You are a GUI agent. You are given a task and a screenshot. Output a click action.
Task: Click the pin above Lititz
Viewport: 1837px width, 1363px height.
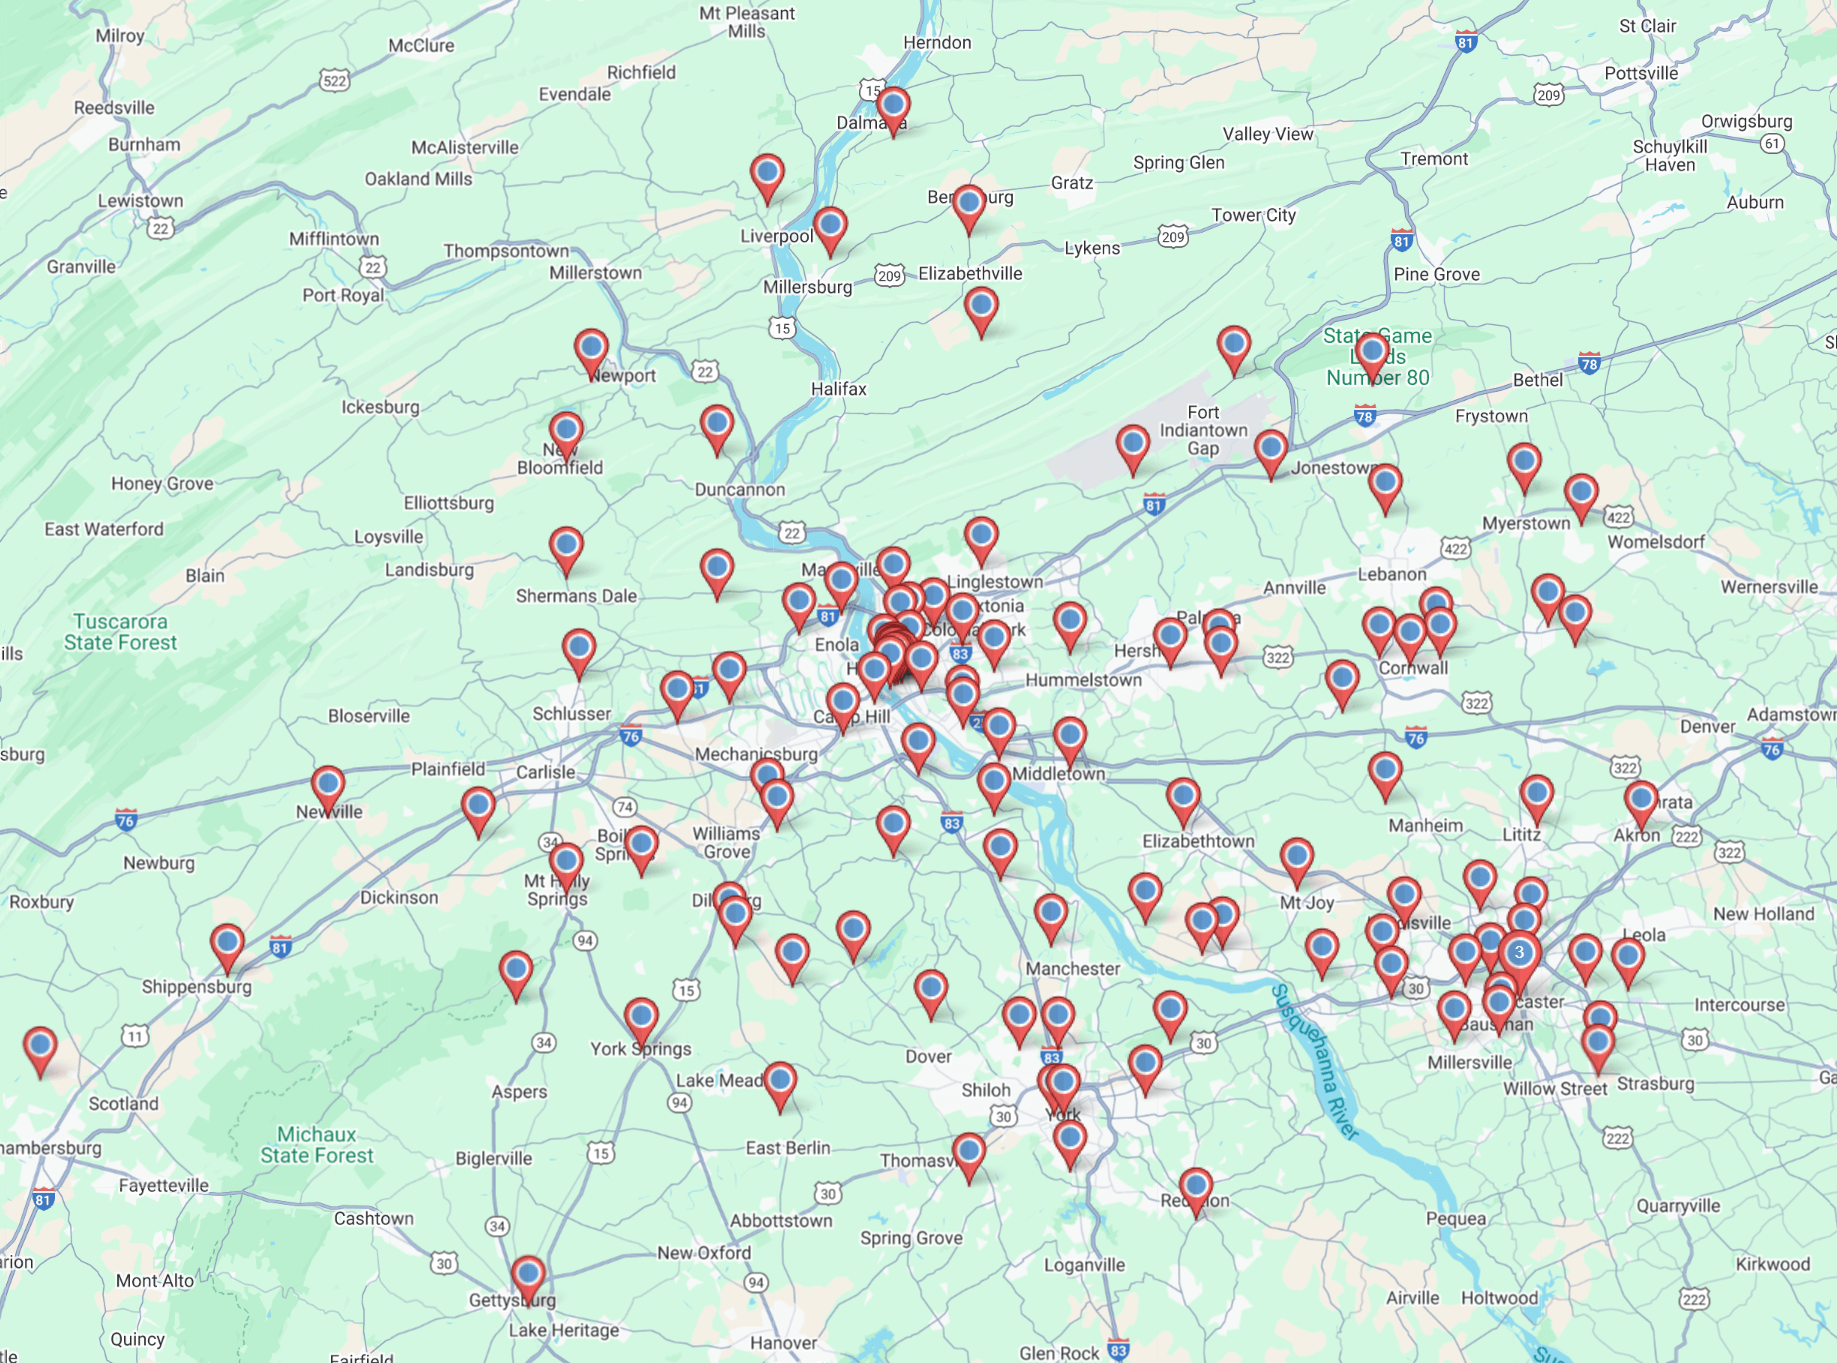point(1536,795)
